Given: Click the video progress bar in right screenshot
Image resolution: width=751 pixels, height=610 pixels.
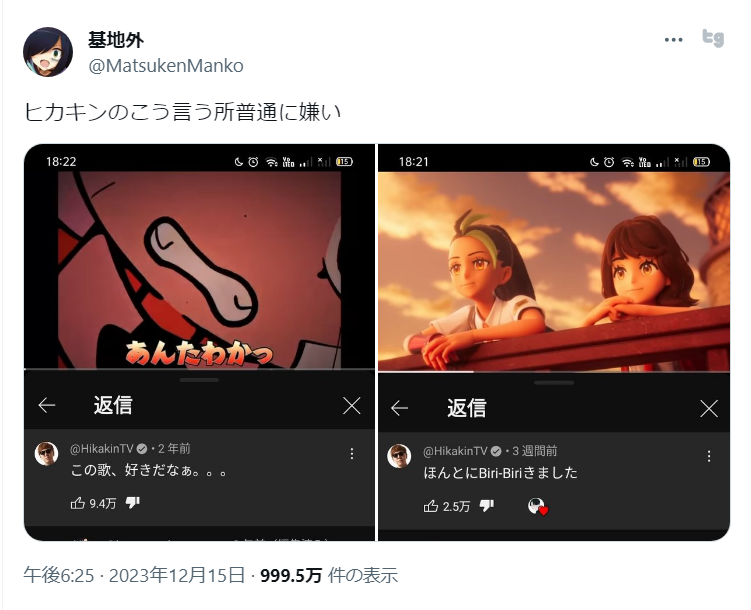Looking at the screenshot, I should pos(554,372).
